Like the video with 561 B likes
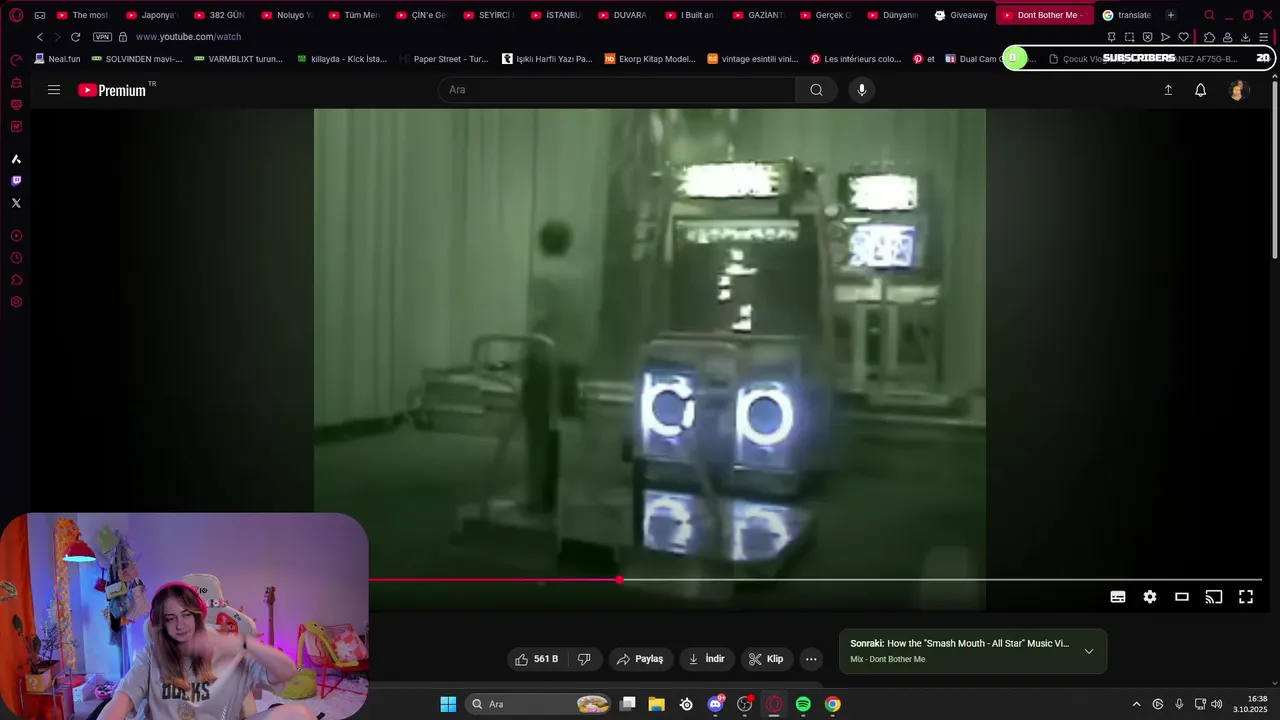The image size is (1280, 720). pos(536,659)
